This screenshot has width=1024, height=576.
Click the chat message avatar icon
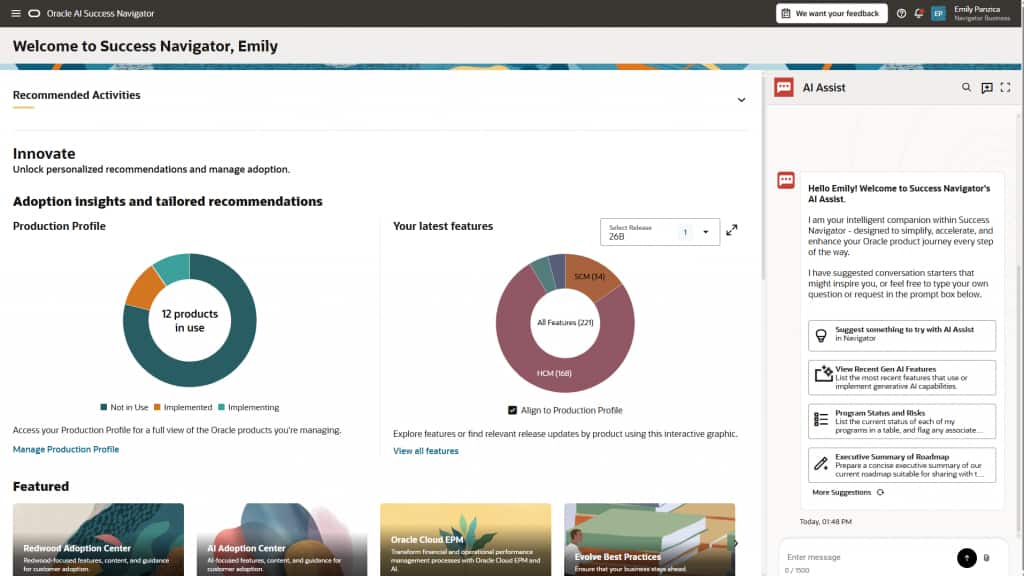(786, 180)
